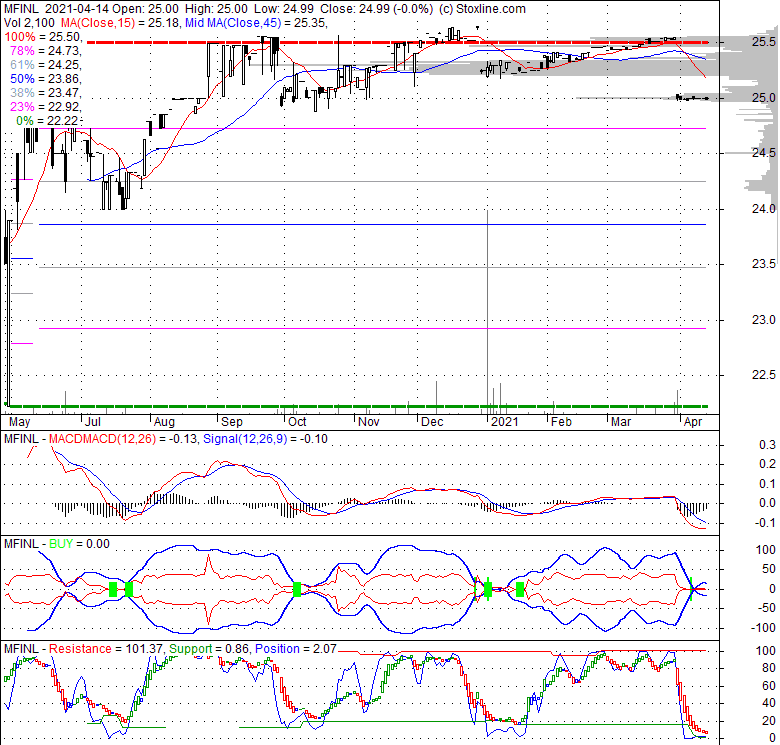Click the 23% = 22.92 Fibonacci label

tap(45, 106)
